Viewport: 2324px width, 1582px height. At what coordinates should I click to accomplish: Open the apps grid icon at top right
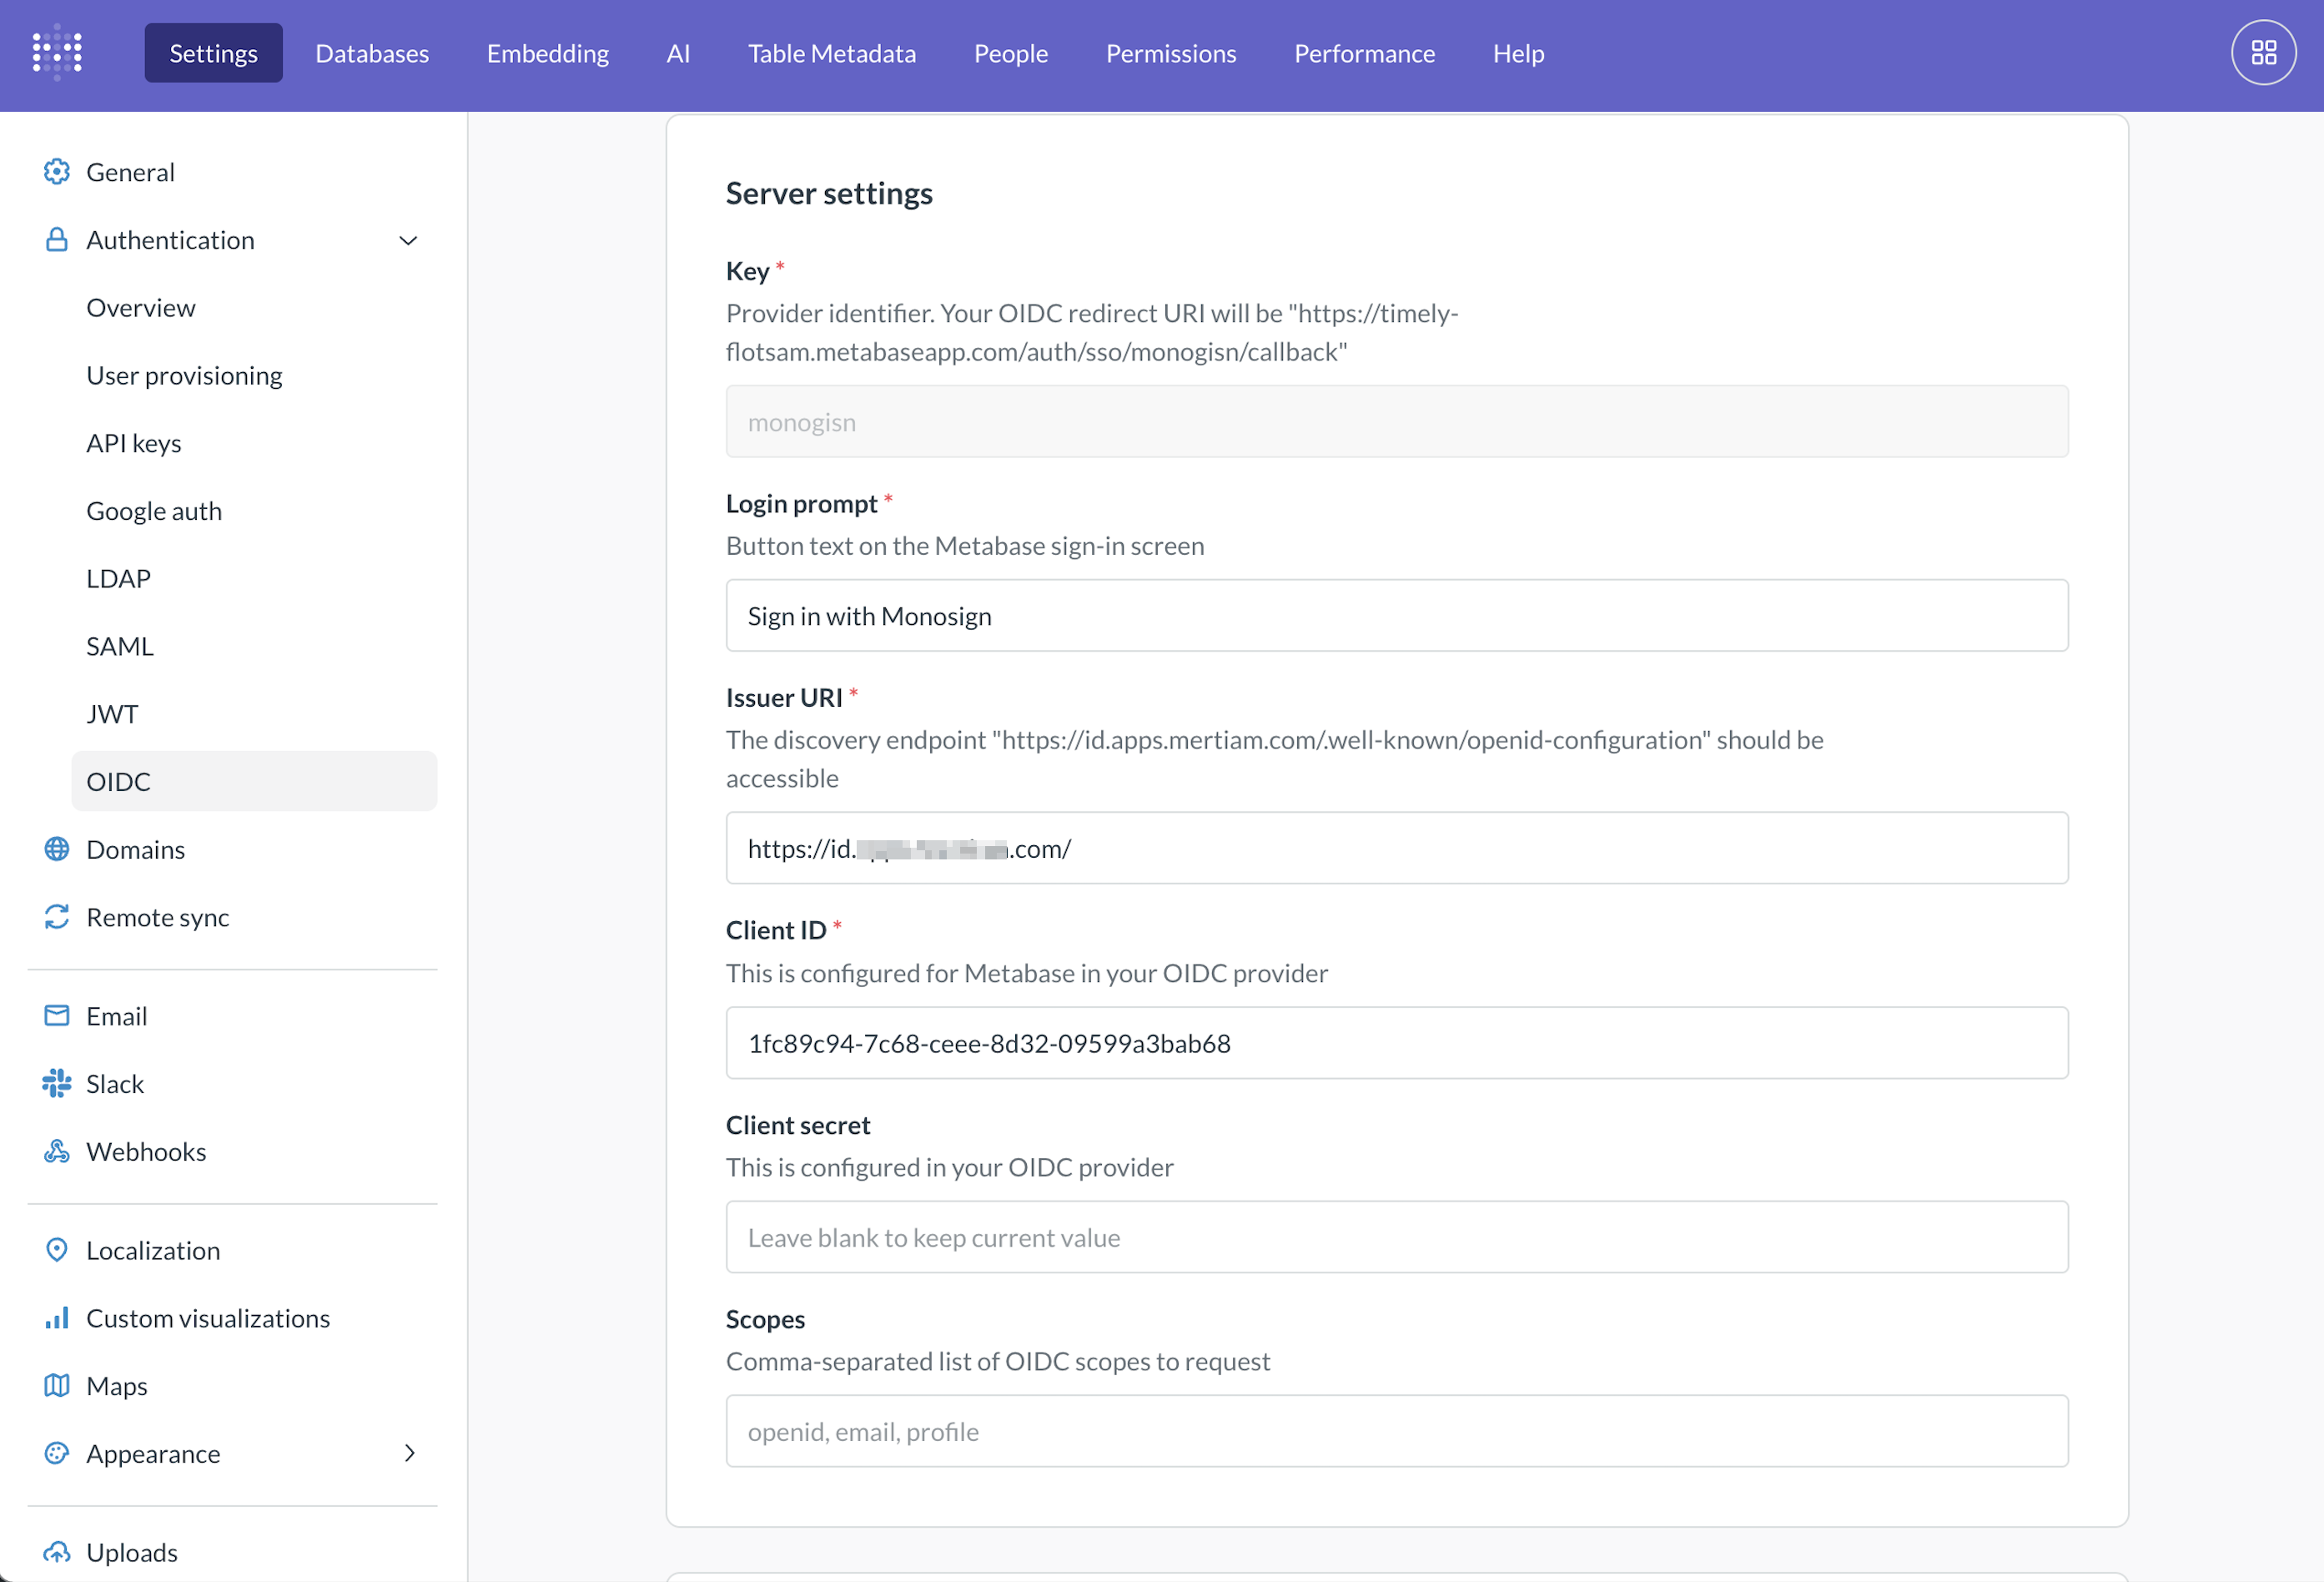2263,53
